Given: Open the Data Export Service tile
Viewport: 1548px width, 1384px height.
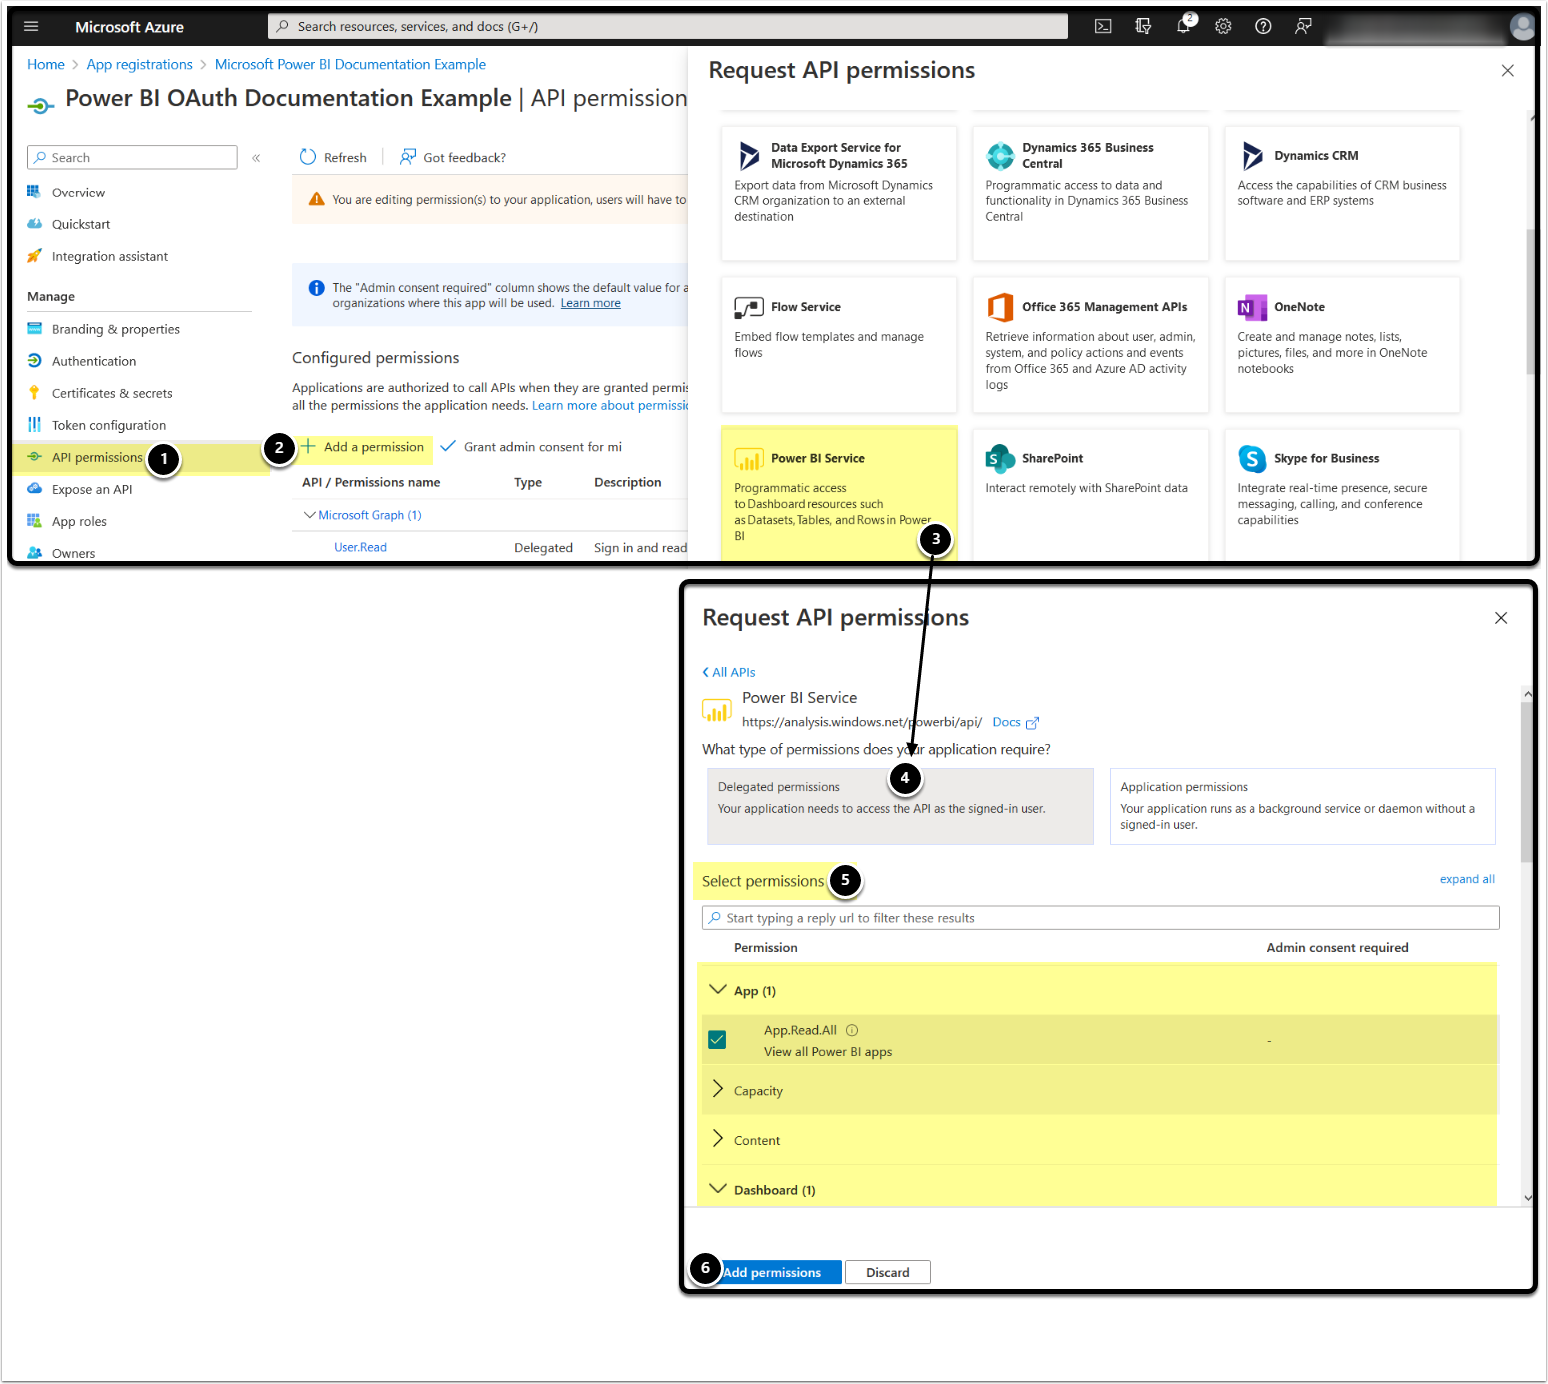Looking at the screenshot, I should [x=839, y=192].
